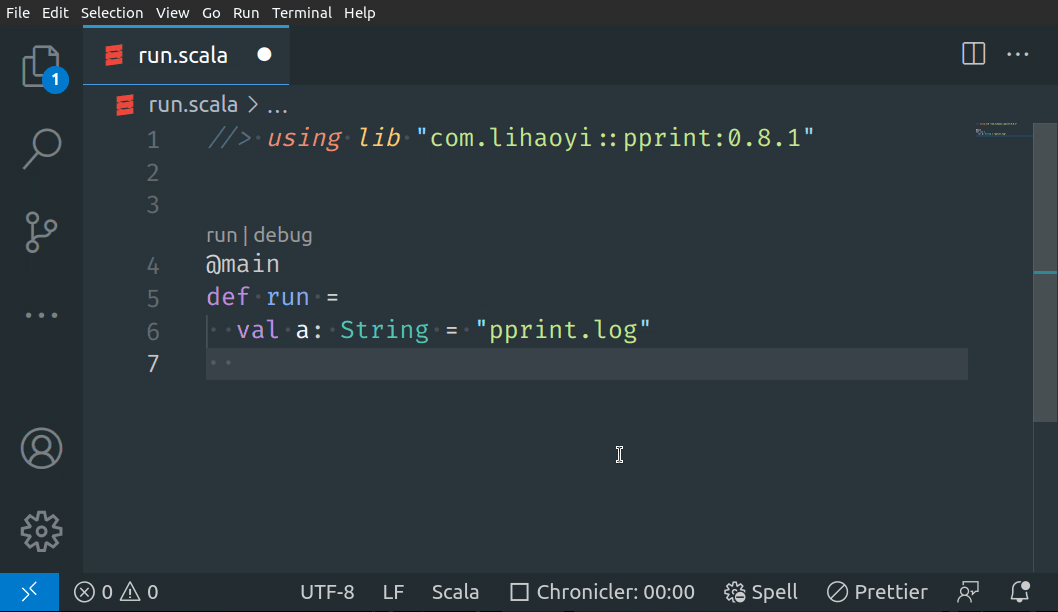This screenshot has width=1058, height=612.
Task: Select the run.scala editor tab
Action: (186, 55)
